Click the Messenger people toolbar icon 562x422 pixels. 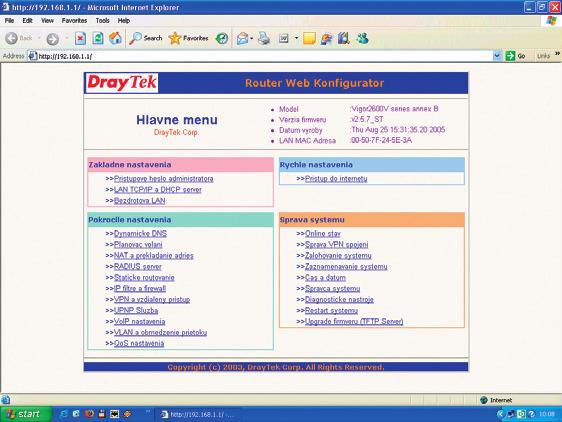(362, 38)
